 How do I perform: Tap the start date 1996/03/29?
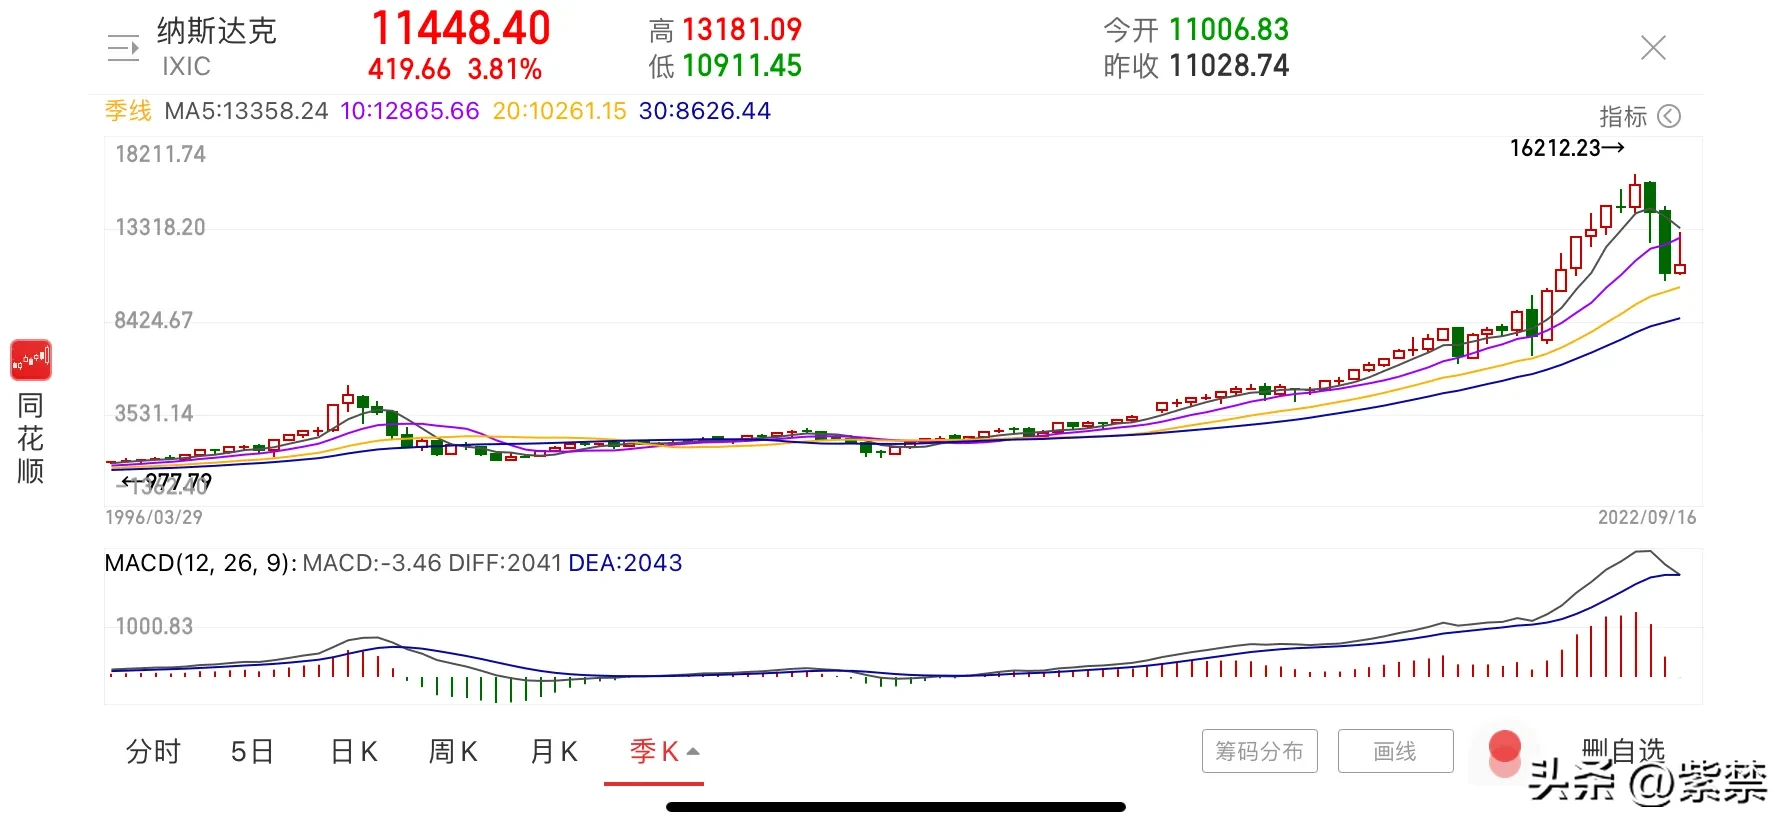coord(154,517)
